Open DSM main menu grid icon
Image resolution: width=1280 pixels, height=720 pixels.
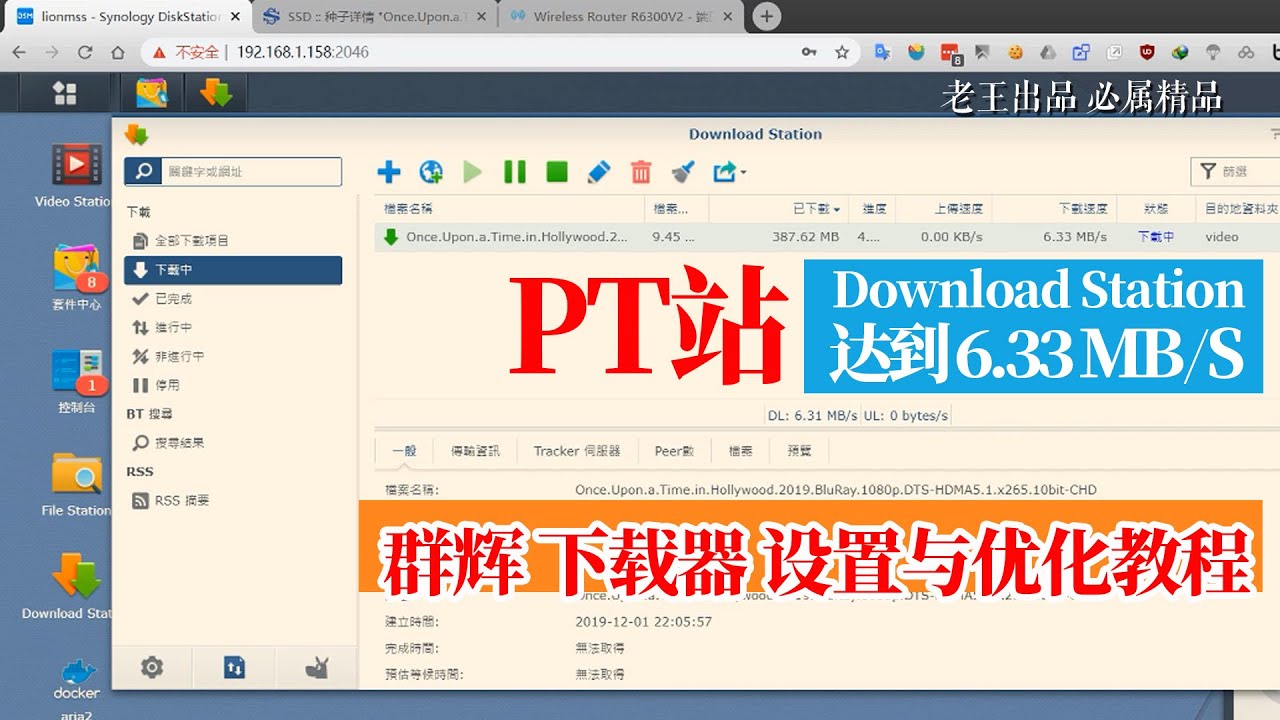click(x=65, y=93)
